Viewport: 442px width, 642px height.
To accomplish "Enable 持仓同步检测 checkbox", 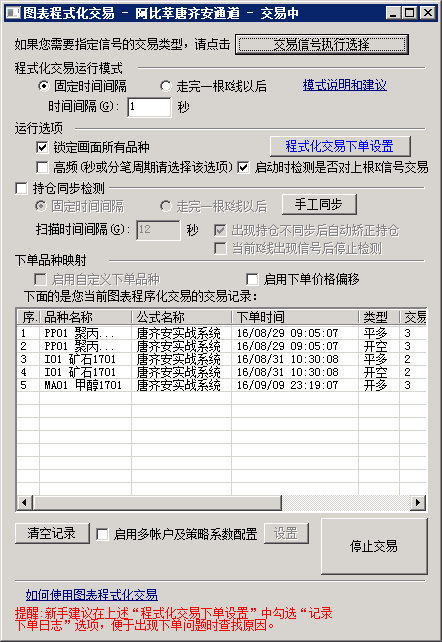I will coord(21,188).
